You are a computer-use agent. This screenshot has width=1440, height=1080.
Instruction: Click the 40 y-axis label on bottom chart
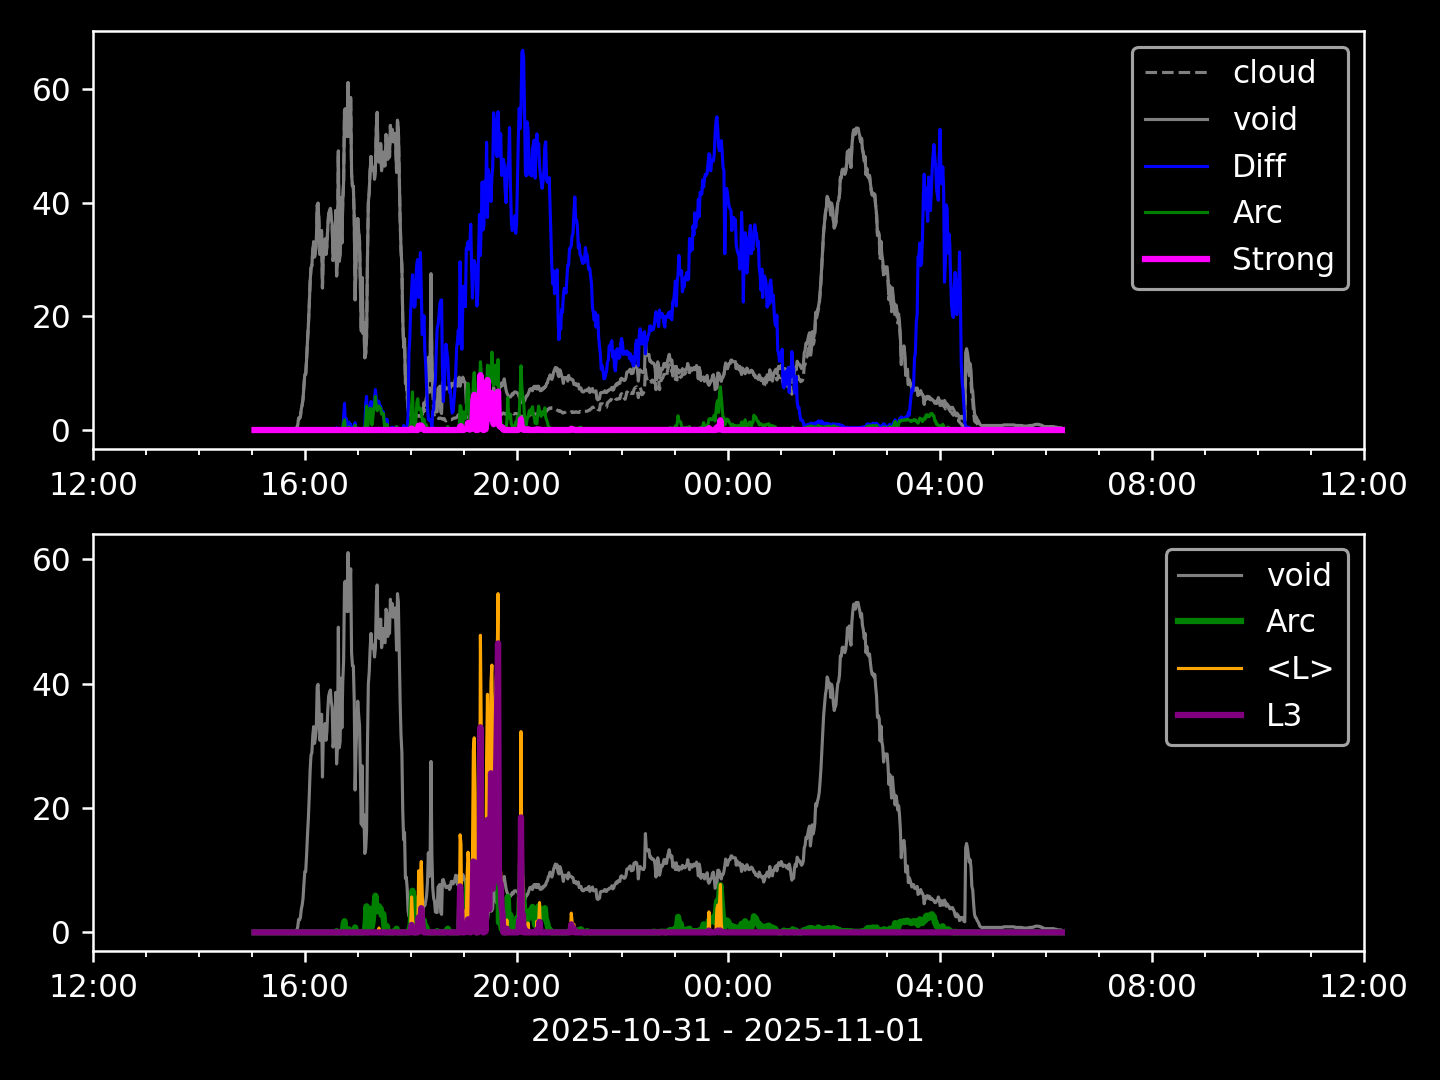pyautogui.click(x=50, y=685)
